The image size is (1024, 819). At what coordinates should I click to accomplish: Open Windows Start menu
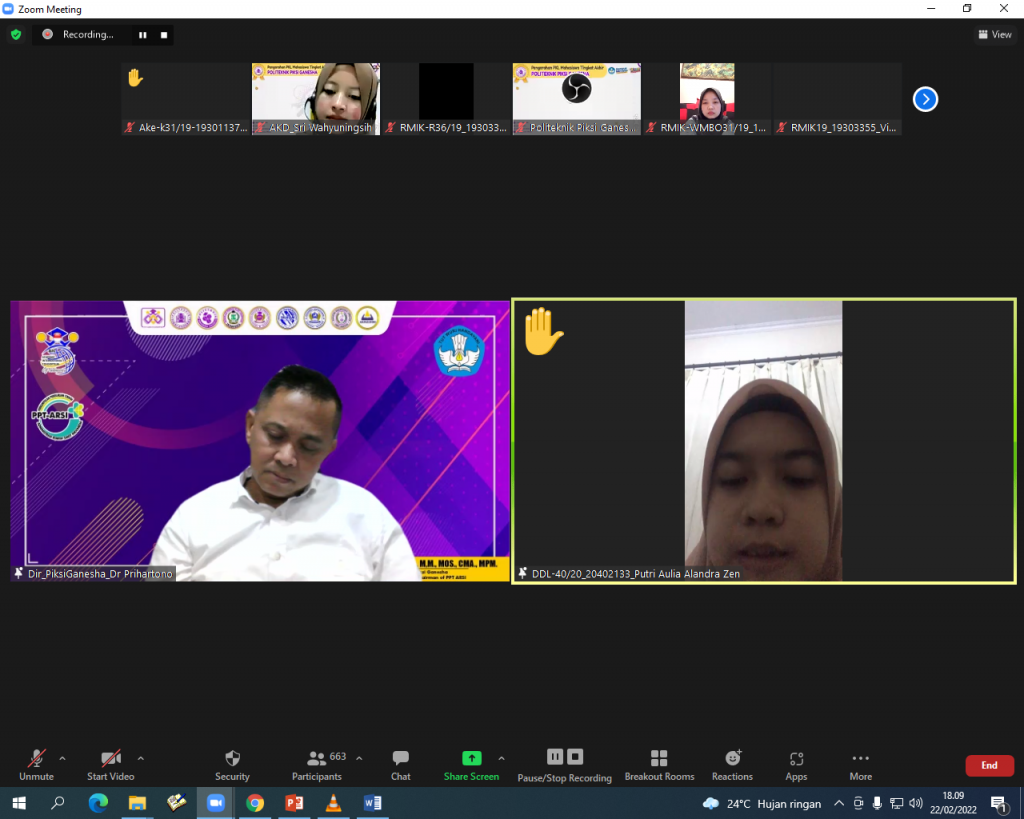coord(19,803)
